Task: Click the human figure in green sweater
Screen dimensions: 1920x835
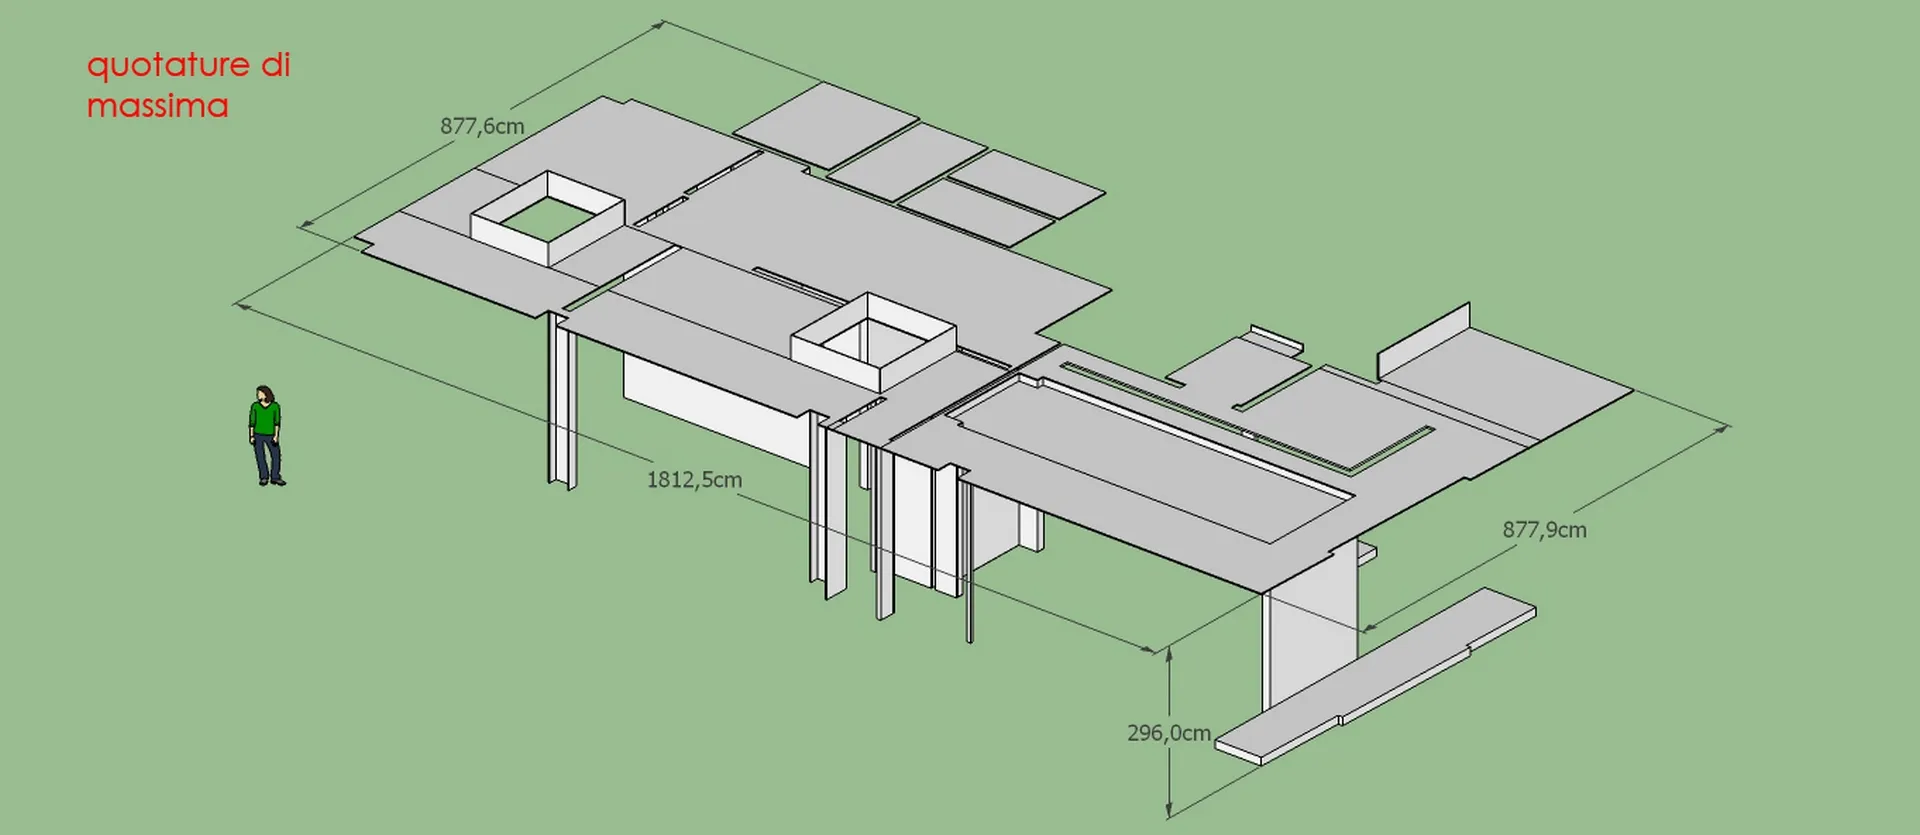Action: point(265,435)
